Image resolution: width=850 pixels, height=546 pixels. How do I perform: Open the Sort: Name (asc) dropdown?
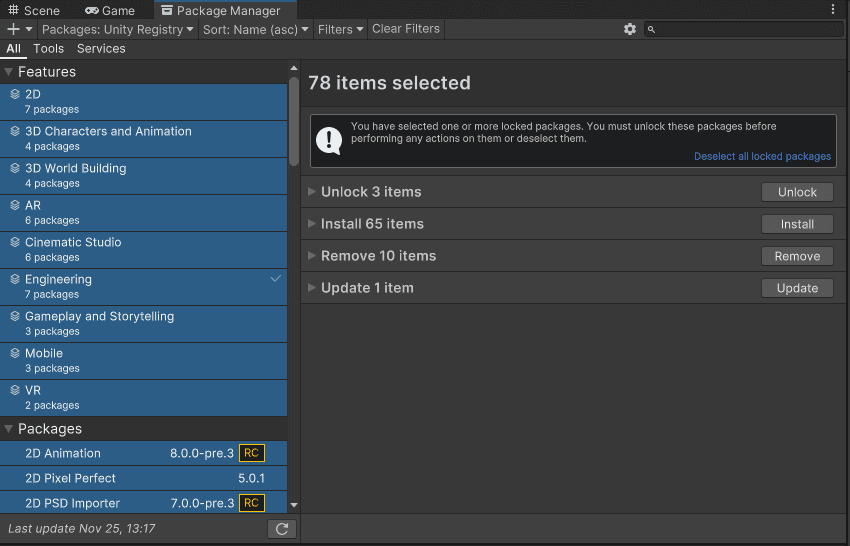click(255, 29)
